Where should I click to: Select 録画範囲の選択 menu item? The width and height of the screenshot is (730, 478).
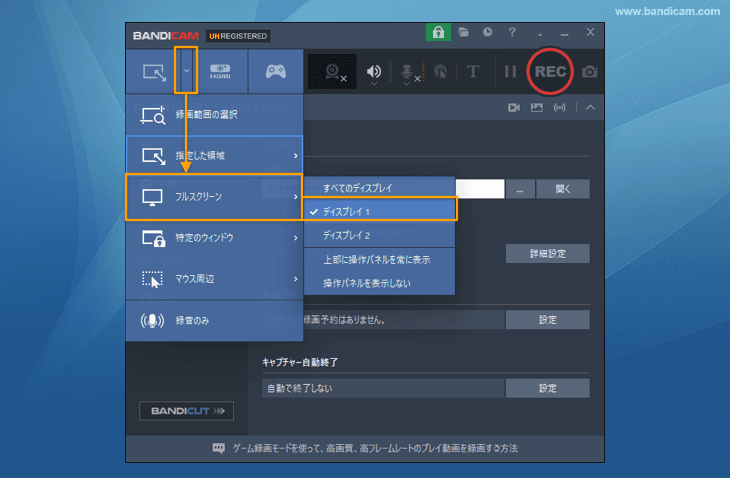tap(215, 114)
